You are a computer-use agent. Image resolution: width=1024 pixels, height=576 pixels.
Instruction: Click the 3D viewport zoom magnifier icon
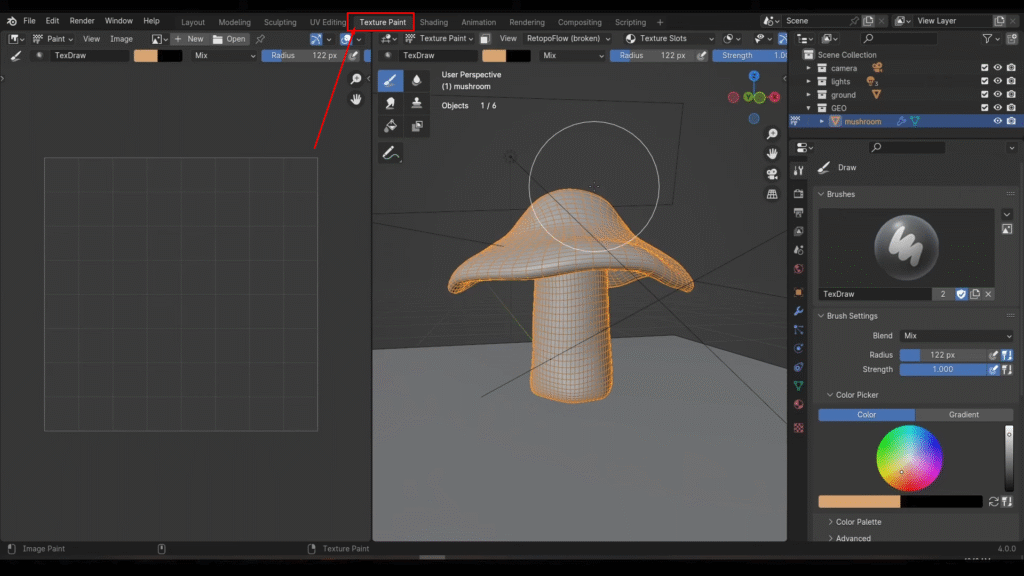pos(772,134)
